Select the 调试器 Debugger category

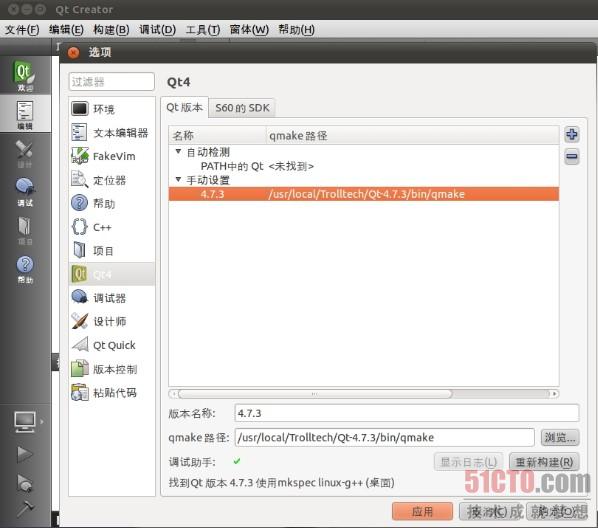(112, 298)
